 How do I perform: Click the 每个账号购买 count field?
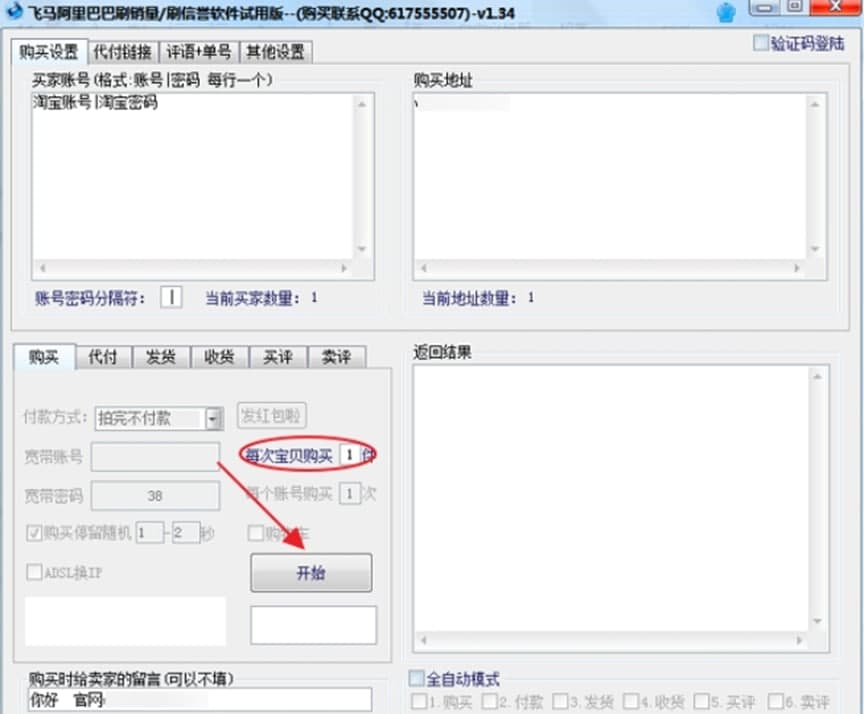coord(349,494)
